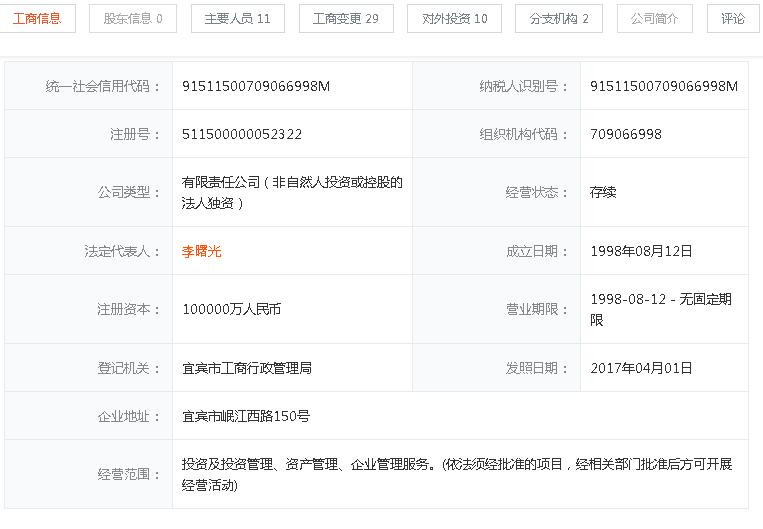Go to the 评论 tab

point(733,18)
